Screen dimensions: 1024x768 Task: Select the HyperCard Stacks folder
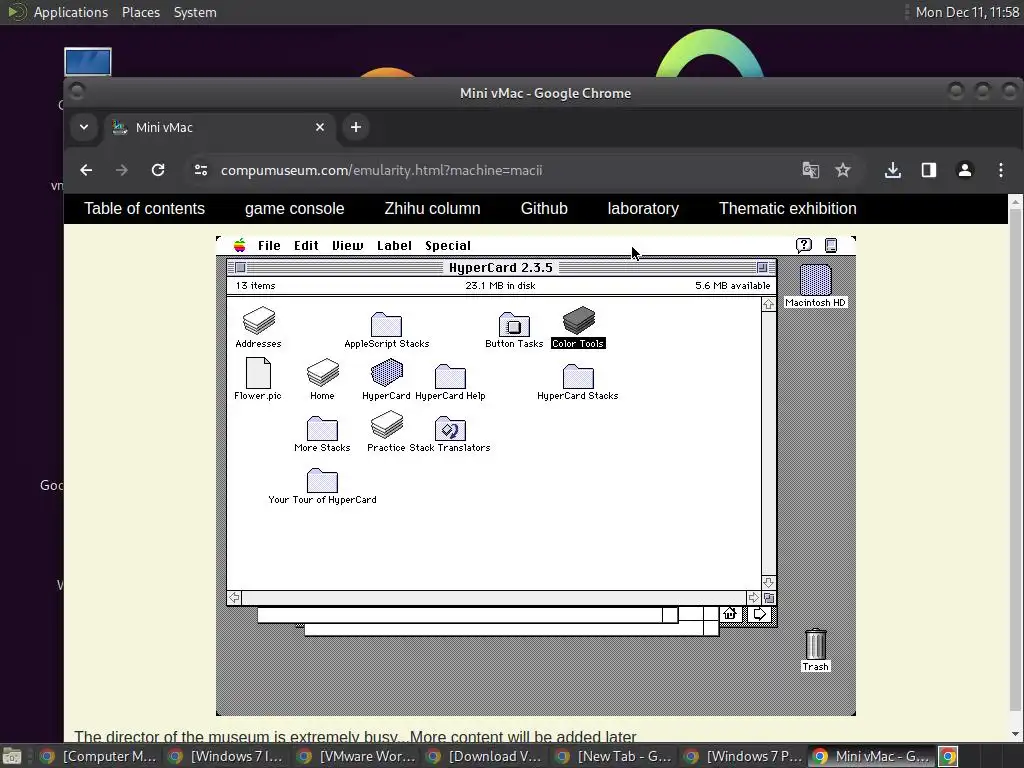[x=578, y=376]
